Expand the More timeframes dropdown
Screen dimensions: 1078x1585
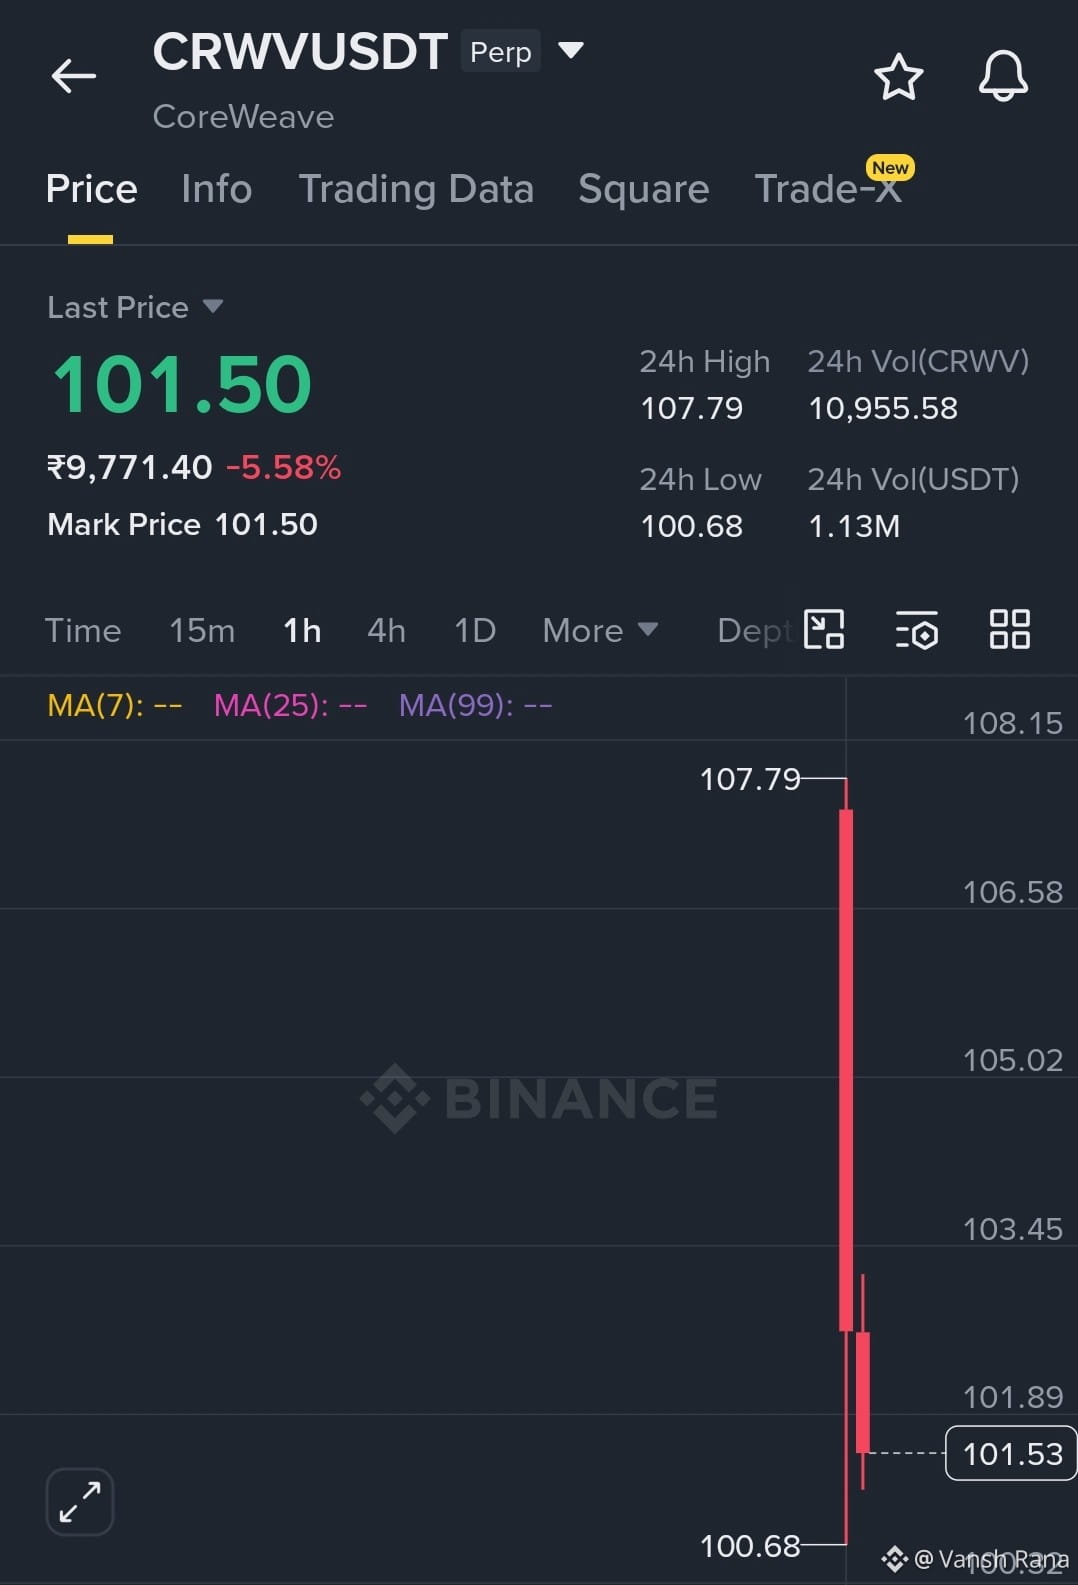pos(600,631)
